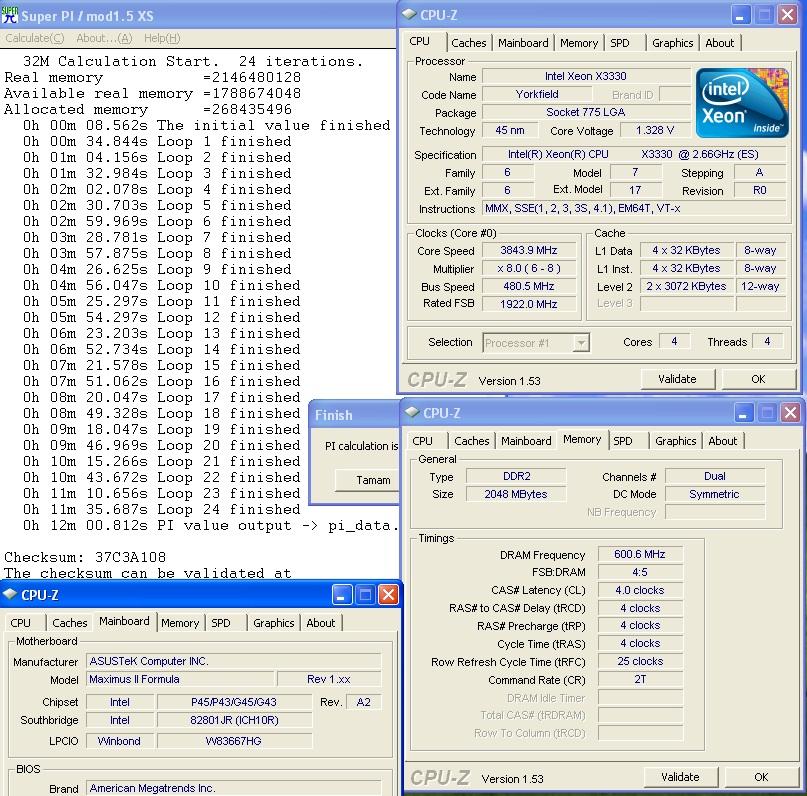The image size is (807, 796).
Task: Click the CPU-Z icon in Memory window title bar
Action: pyautogui.click(x=412, y=412)
